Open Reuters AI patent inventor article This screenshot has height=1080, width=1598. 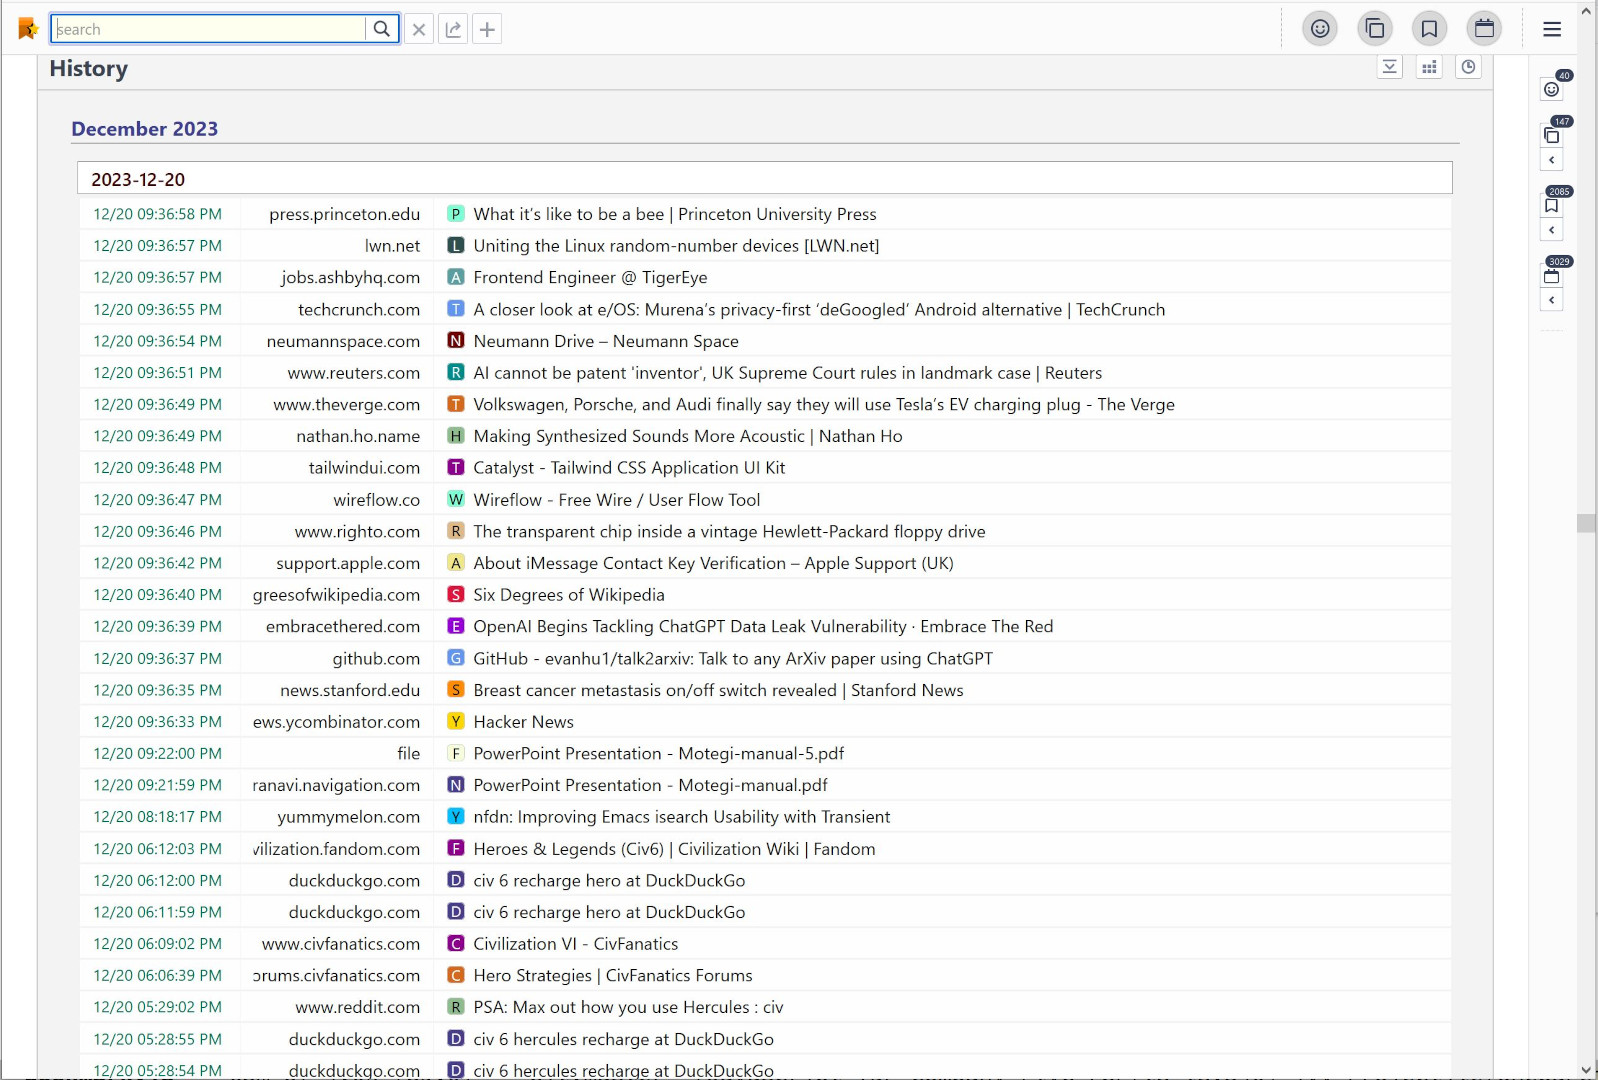click(x=788, y=373)
